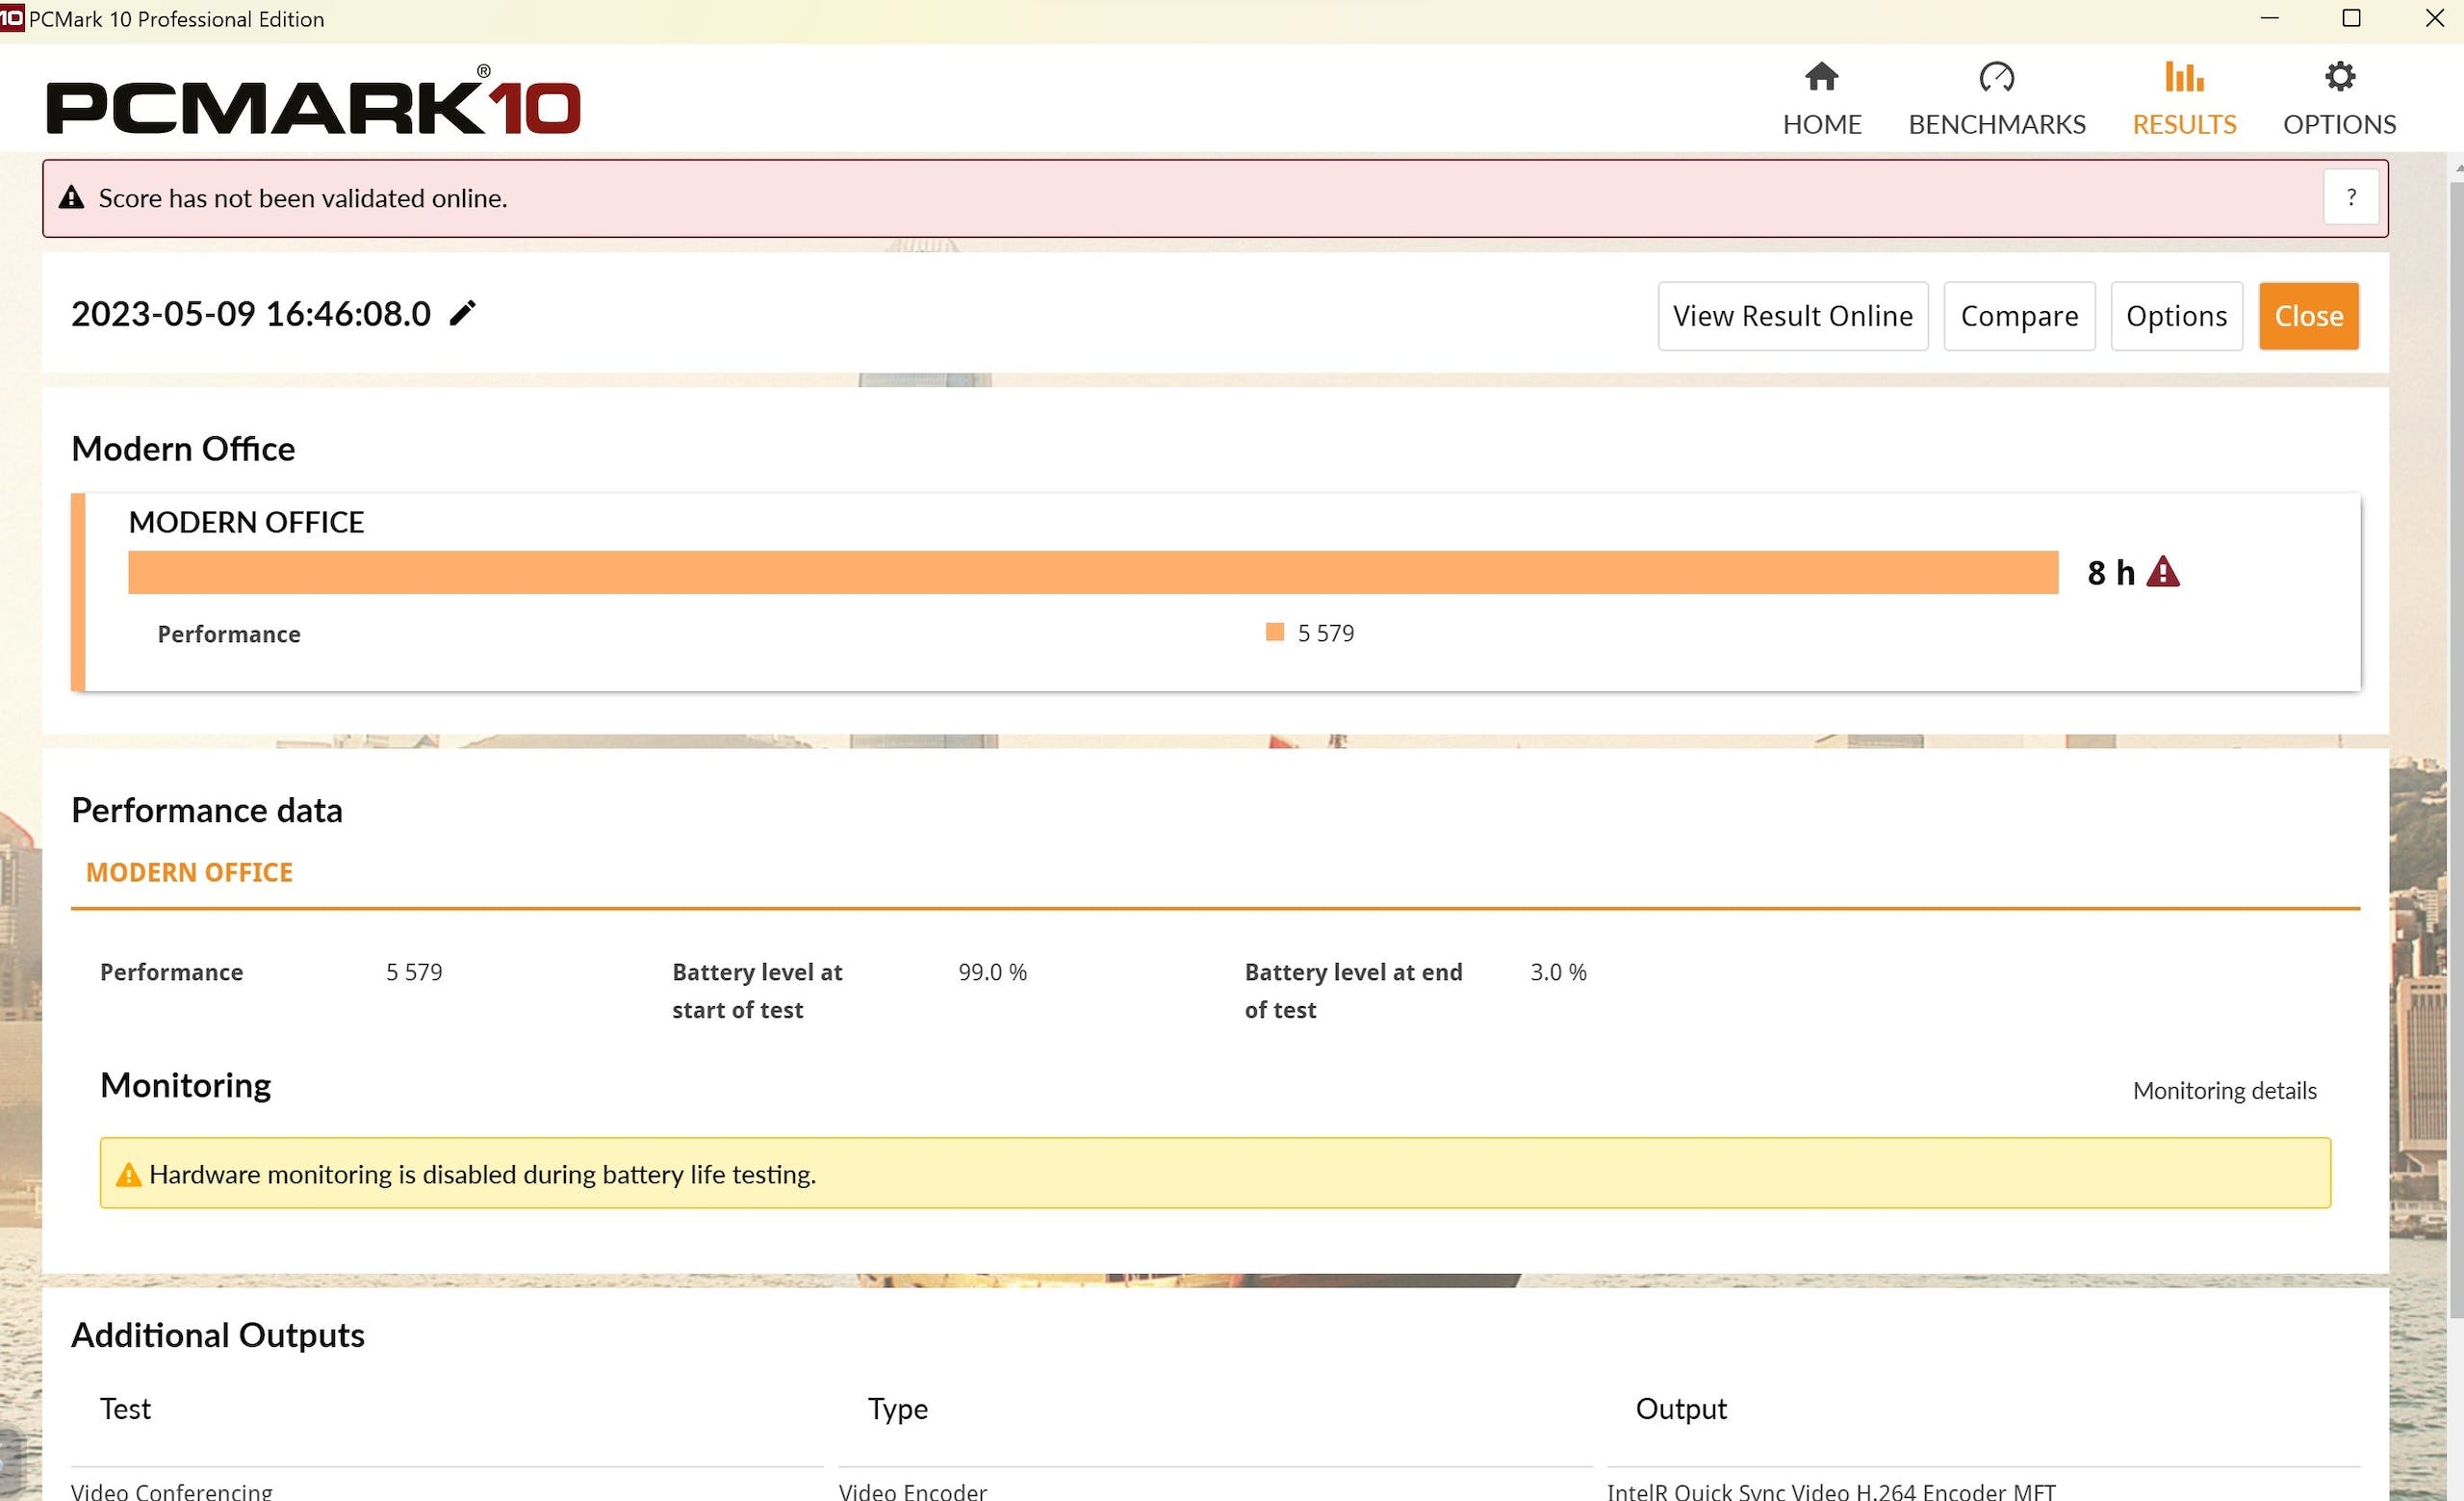2464x1501 pixels.
Task: Open the Options gear icon
Action: 2339,76
